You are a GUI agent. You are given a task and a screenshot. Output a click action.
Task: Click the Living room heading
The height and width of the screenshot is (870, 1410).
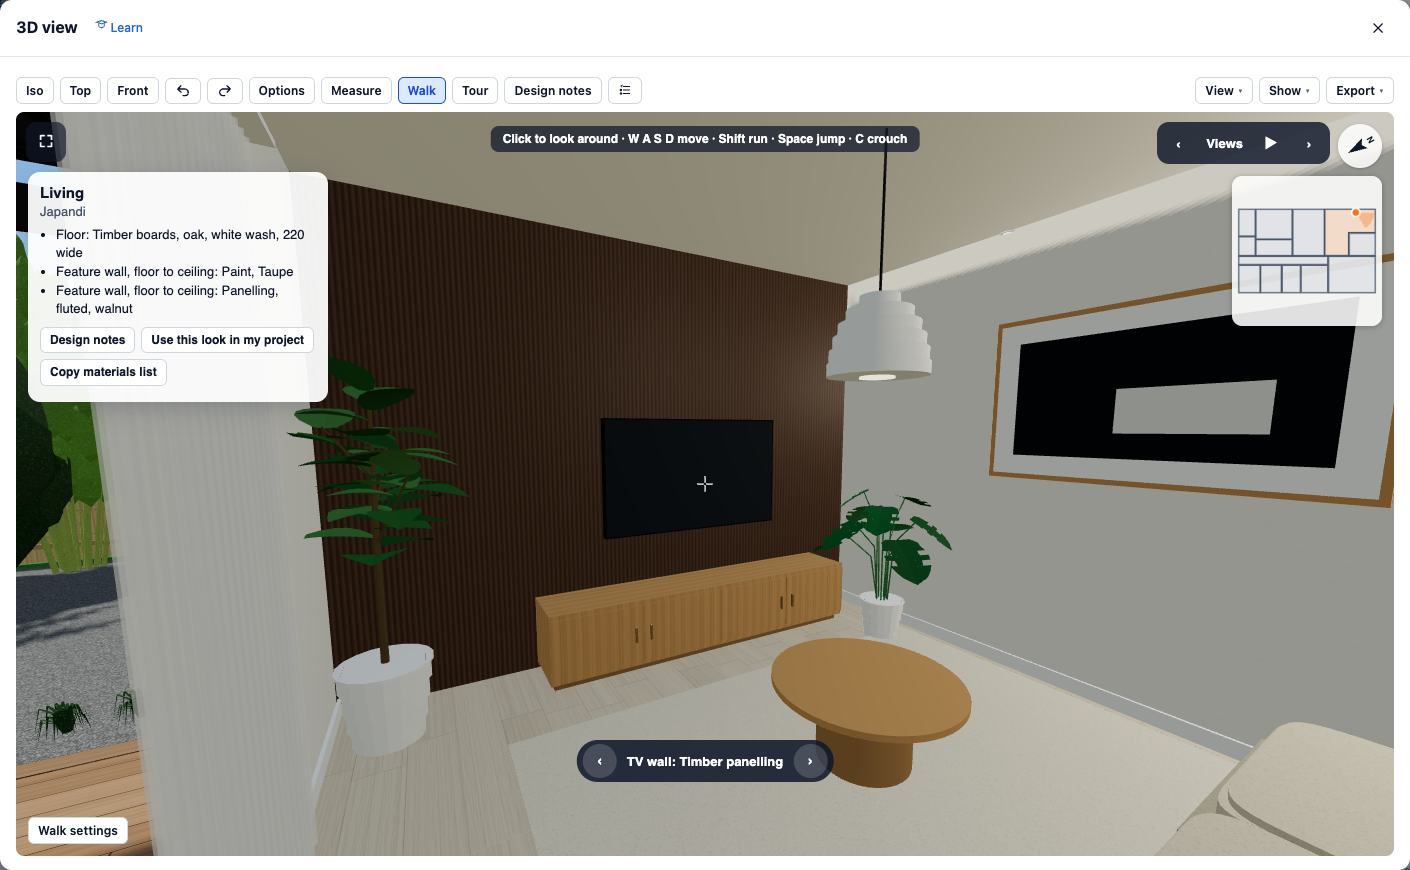coord(62,193)
